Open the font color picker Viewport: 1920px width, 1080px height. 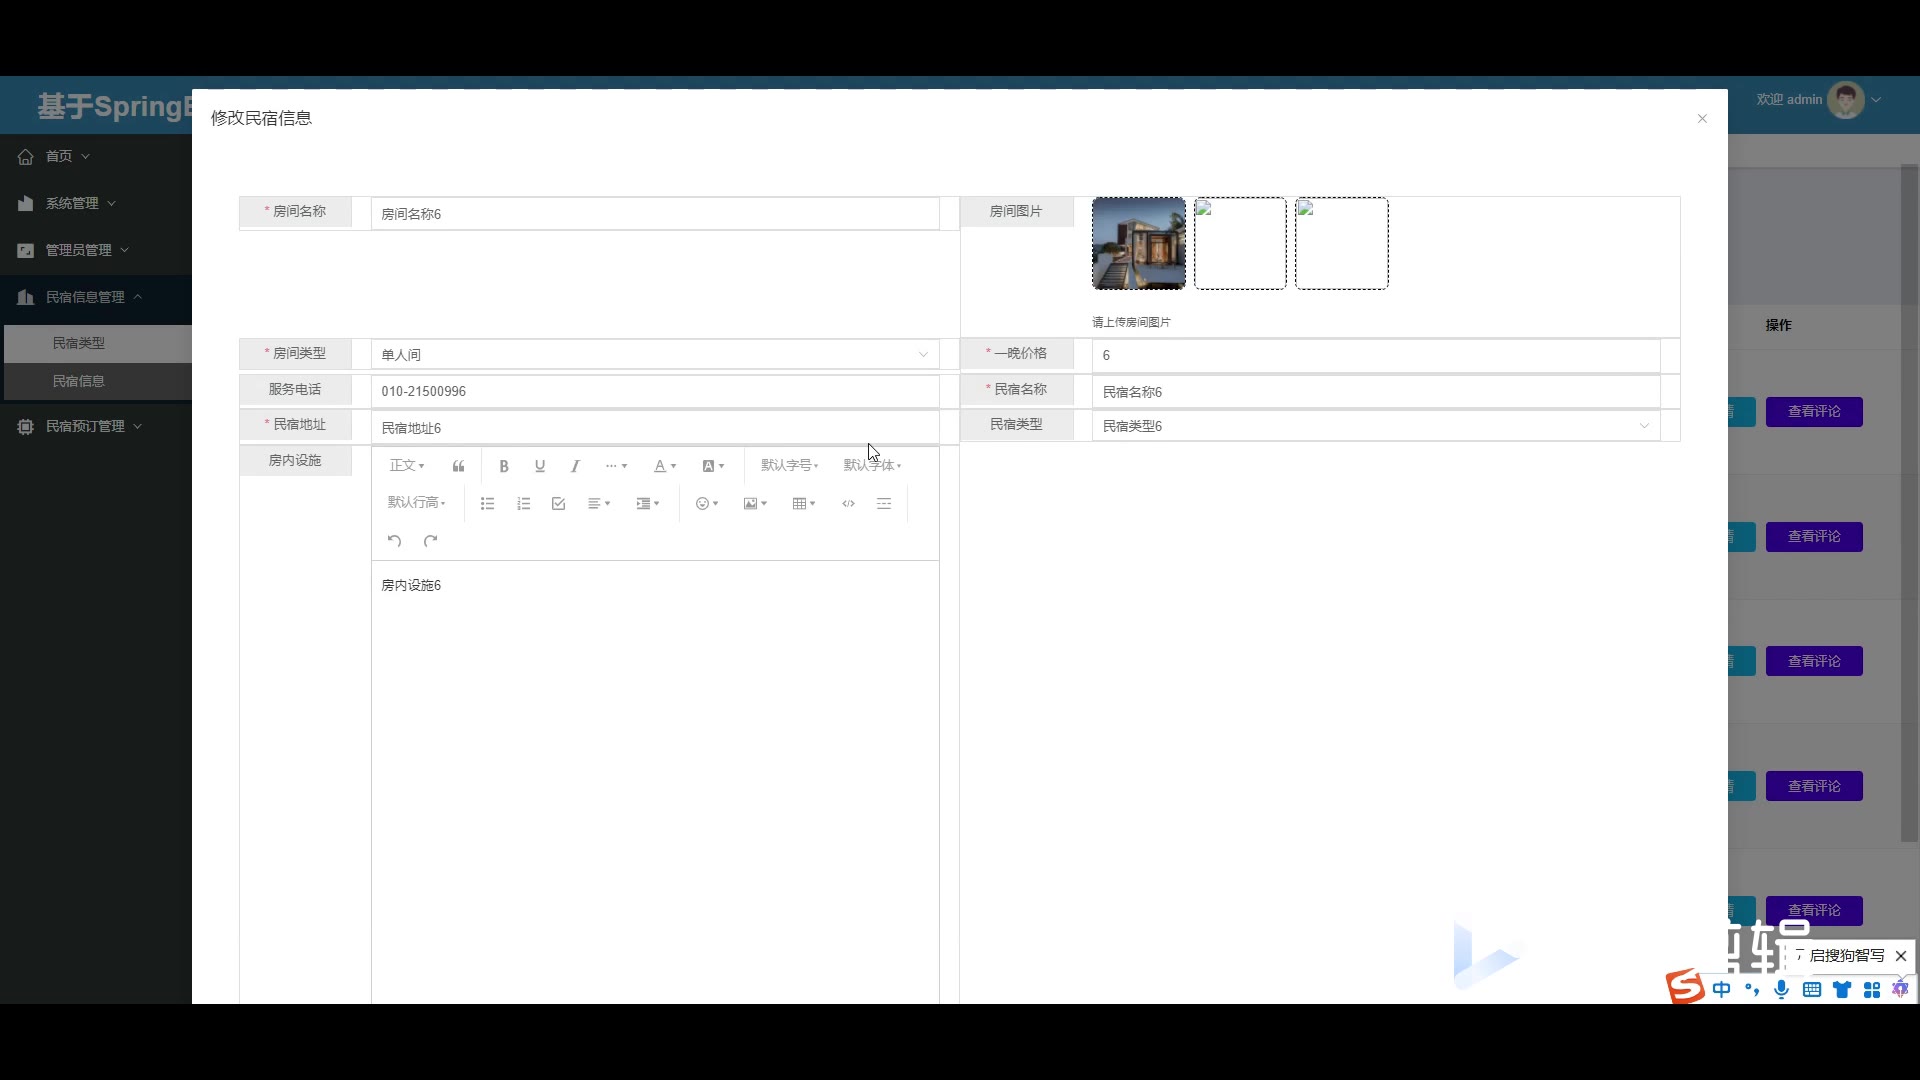pos(664,466)
